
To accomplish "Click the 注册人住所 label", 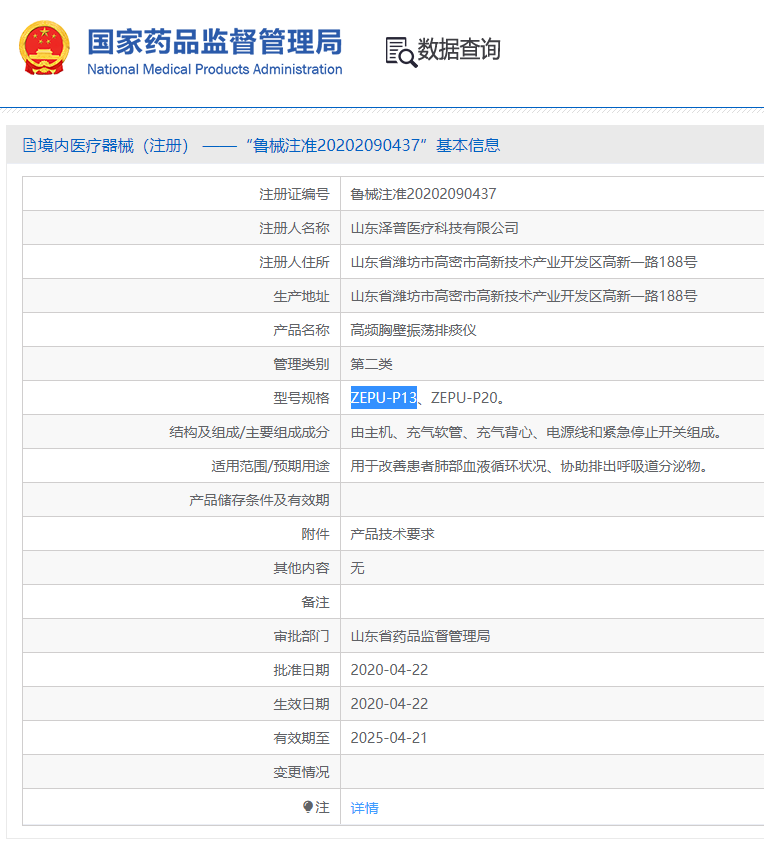I will [294, 262].
